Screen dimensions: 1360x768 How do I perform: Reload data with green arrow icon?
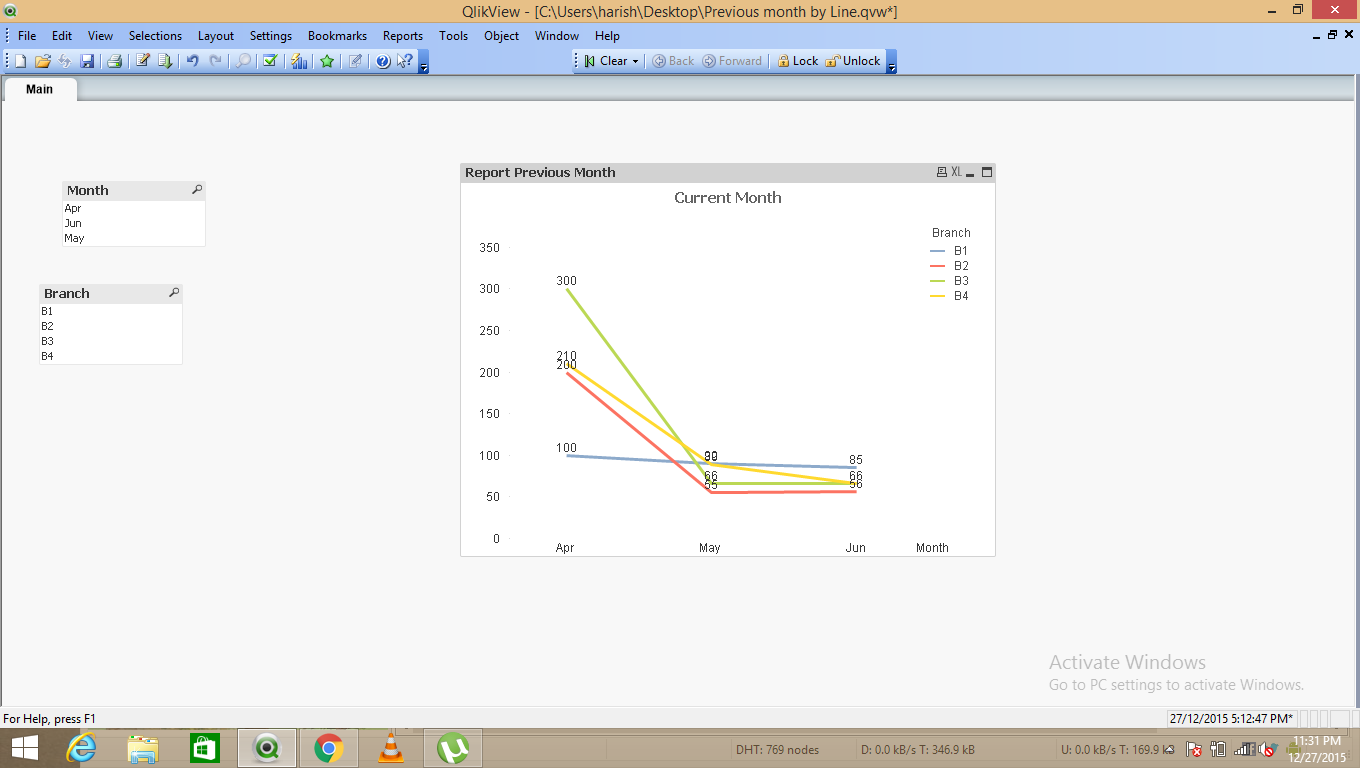click(164, 61)
